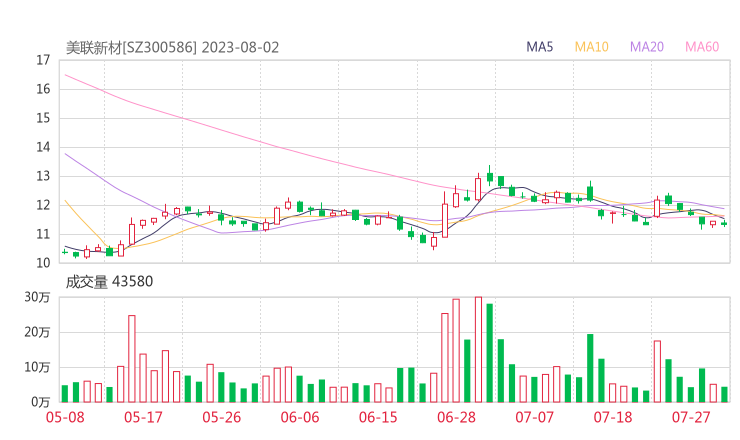This screenshot has height=440, width=740.
Task: Click the 07-18 date axis label
Action: (613, 417)
